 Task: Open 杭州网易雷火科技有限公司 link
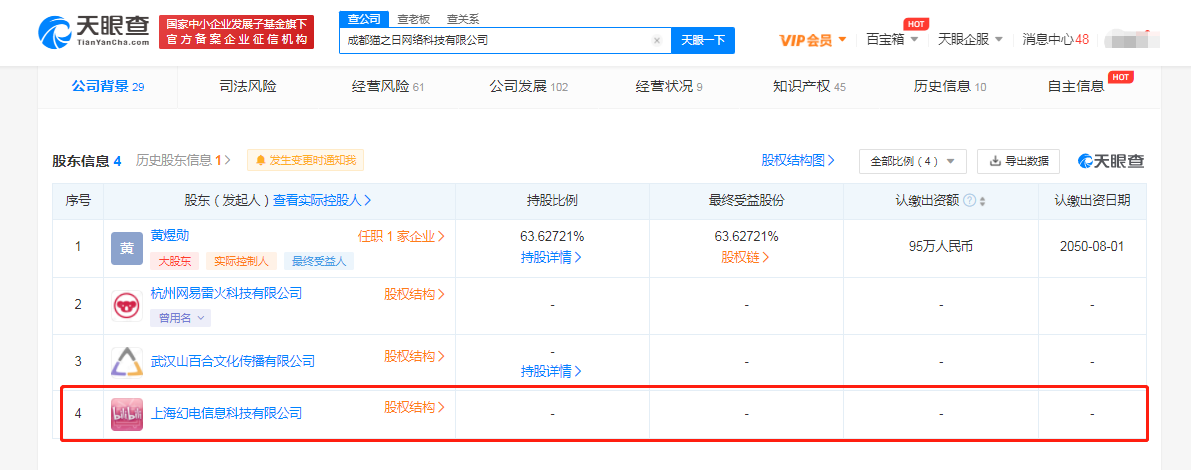point(226,293)
